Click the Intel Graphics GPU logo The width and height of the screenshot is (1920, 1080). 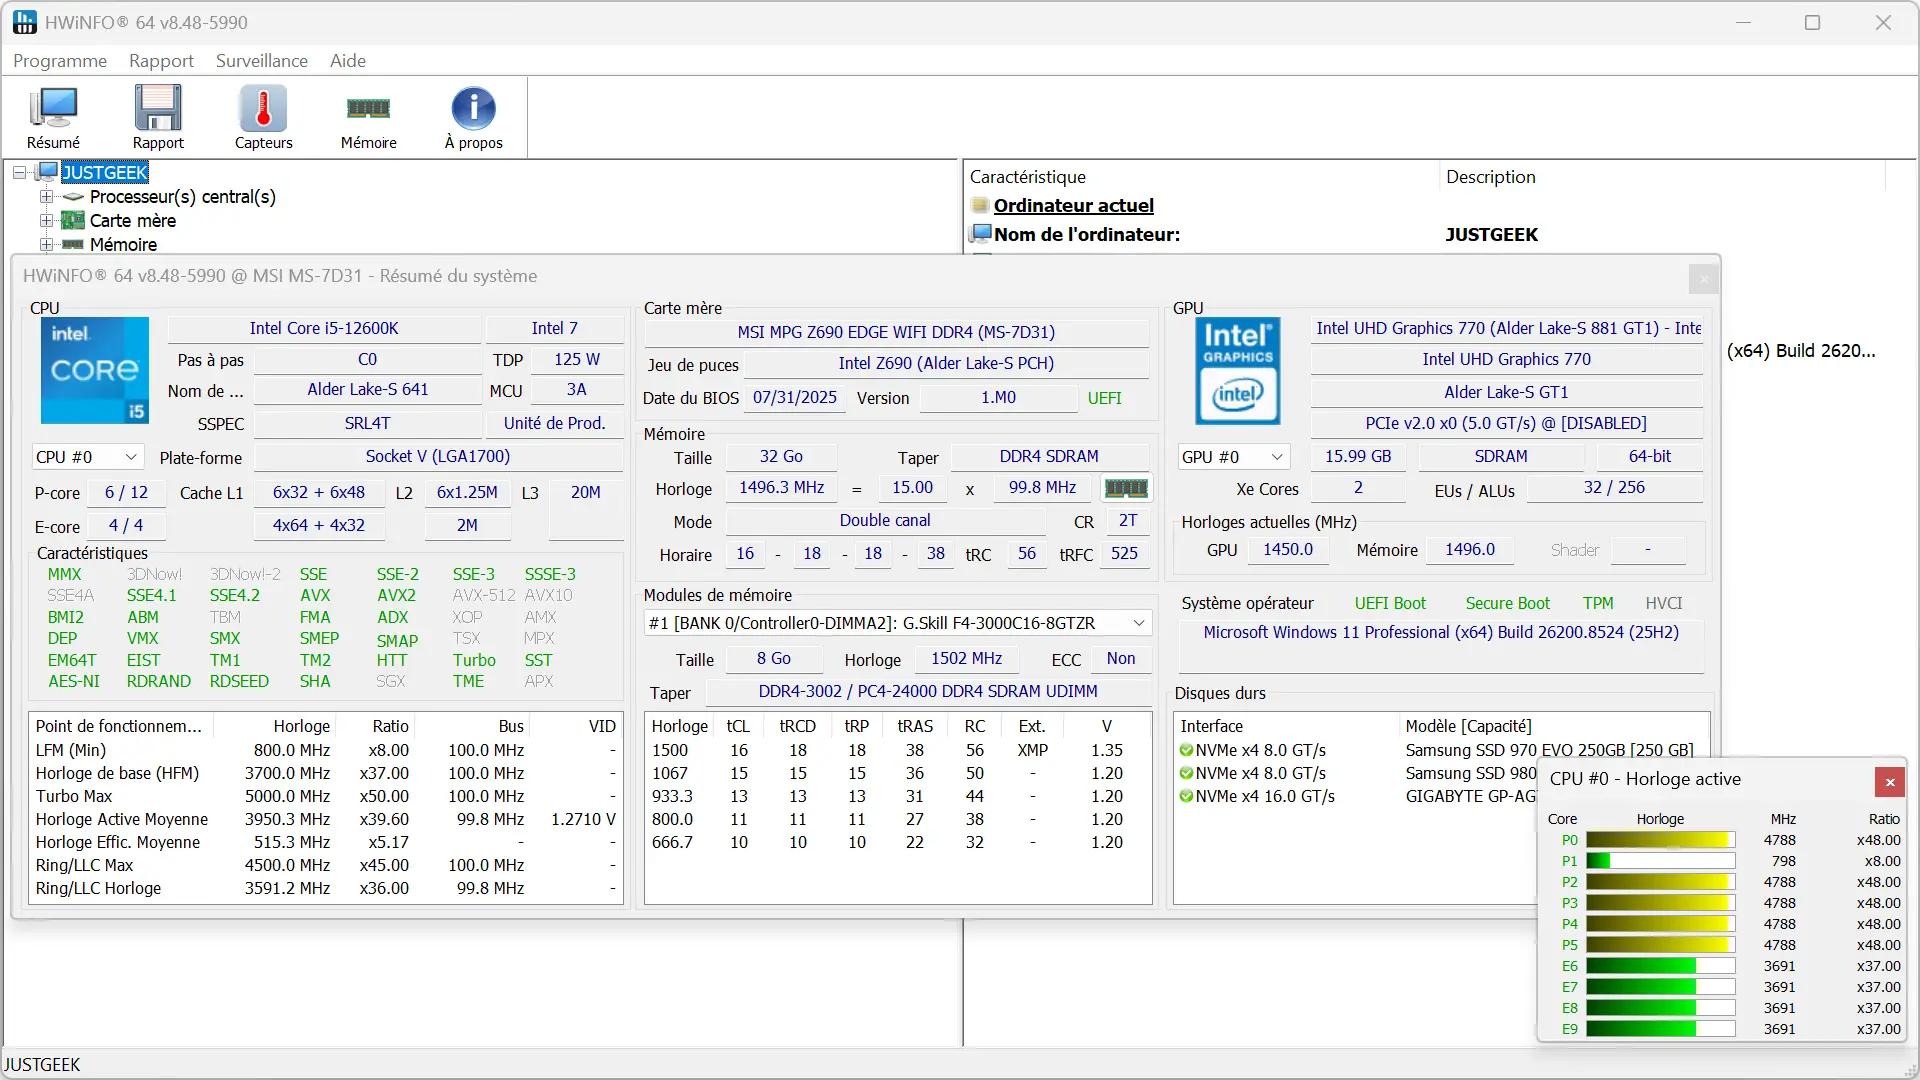pos(1237,371)
